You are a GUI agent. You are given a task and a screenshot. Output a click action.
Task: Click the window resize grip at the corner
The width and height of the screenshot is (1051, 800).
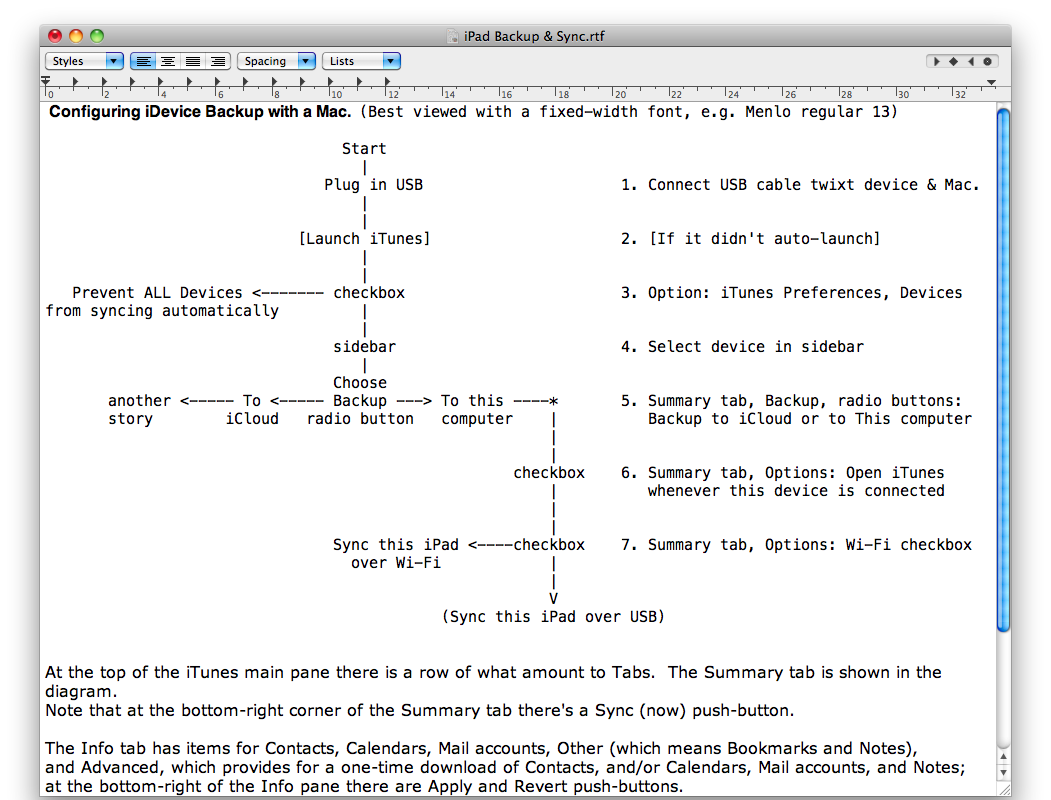1003,791
